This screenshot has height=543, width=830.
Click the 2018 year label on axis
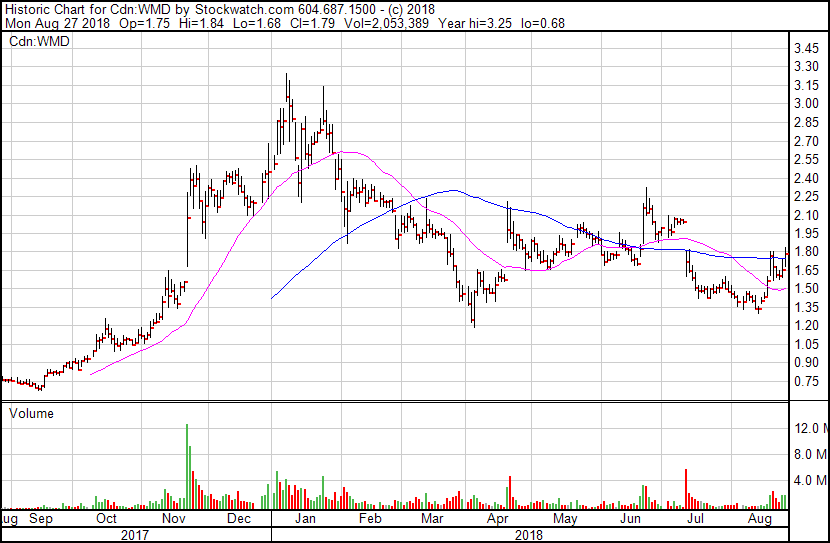pos(529,535)
